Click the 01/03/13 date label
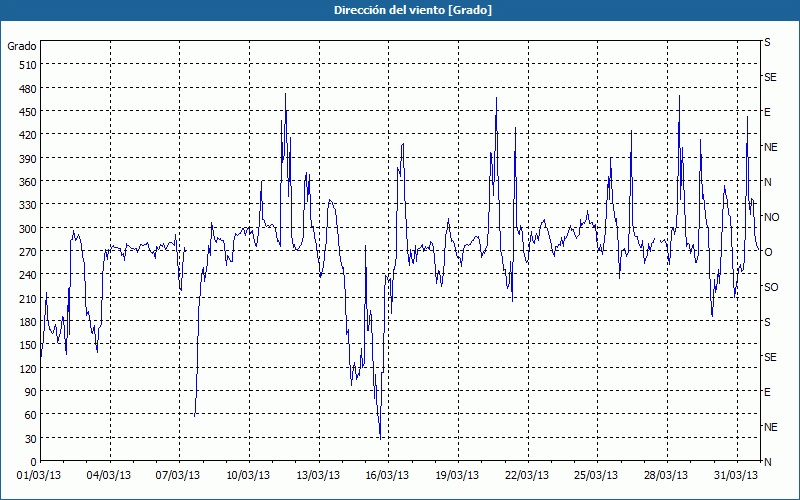This screenshot has height=500, width=800. (x=39, y=475)
